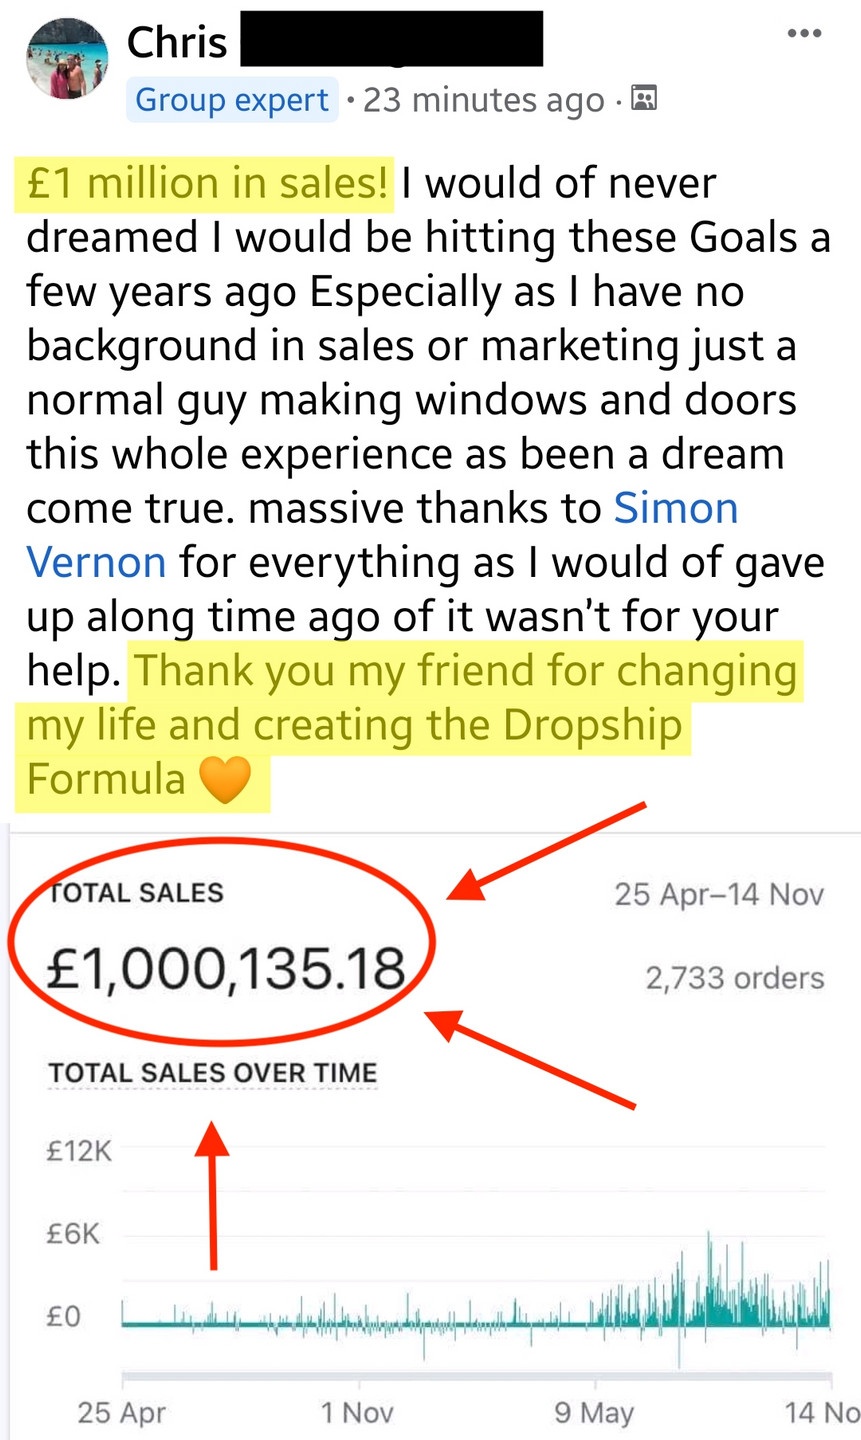The image size is (861, 1440).
Task: Click the 1 Nov marker on chart axis
Action: point(357,1412)
